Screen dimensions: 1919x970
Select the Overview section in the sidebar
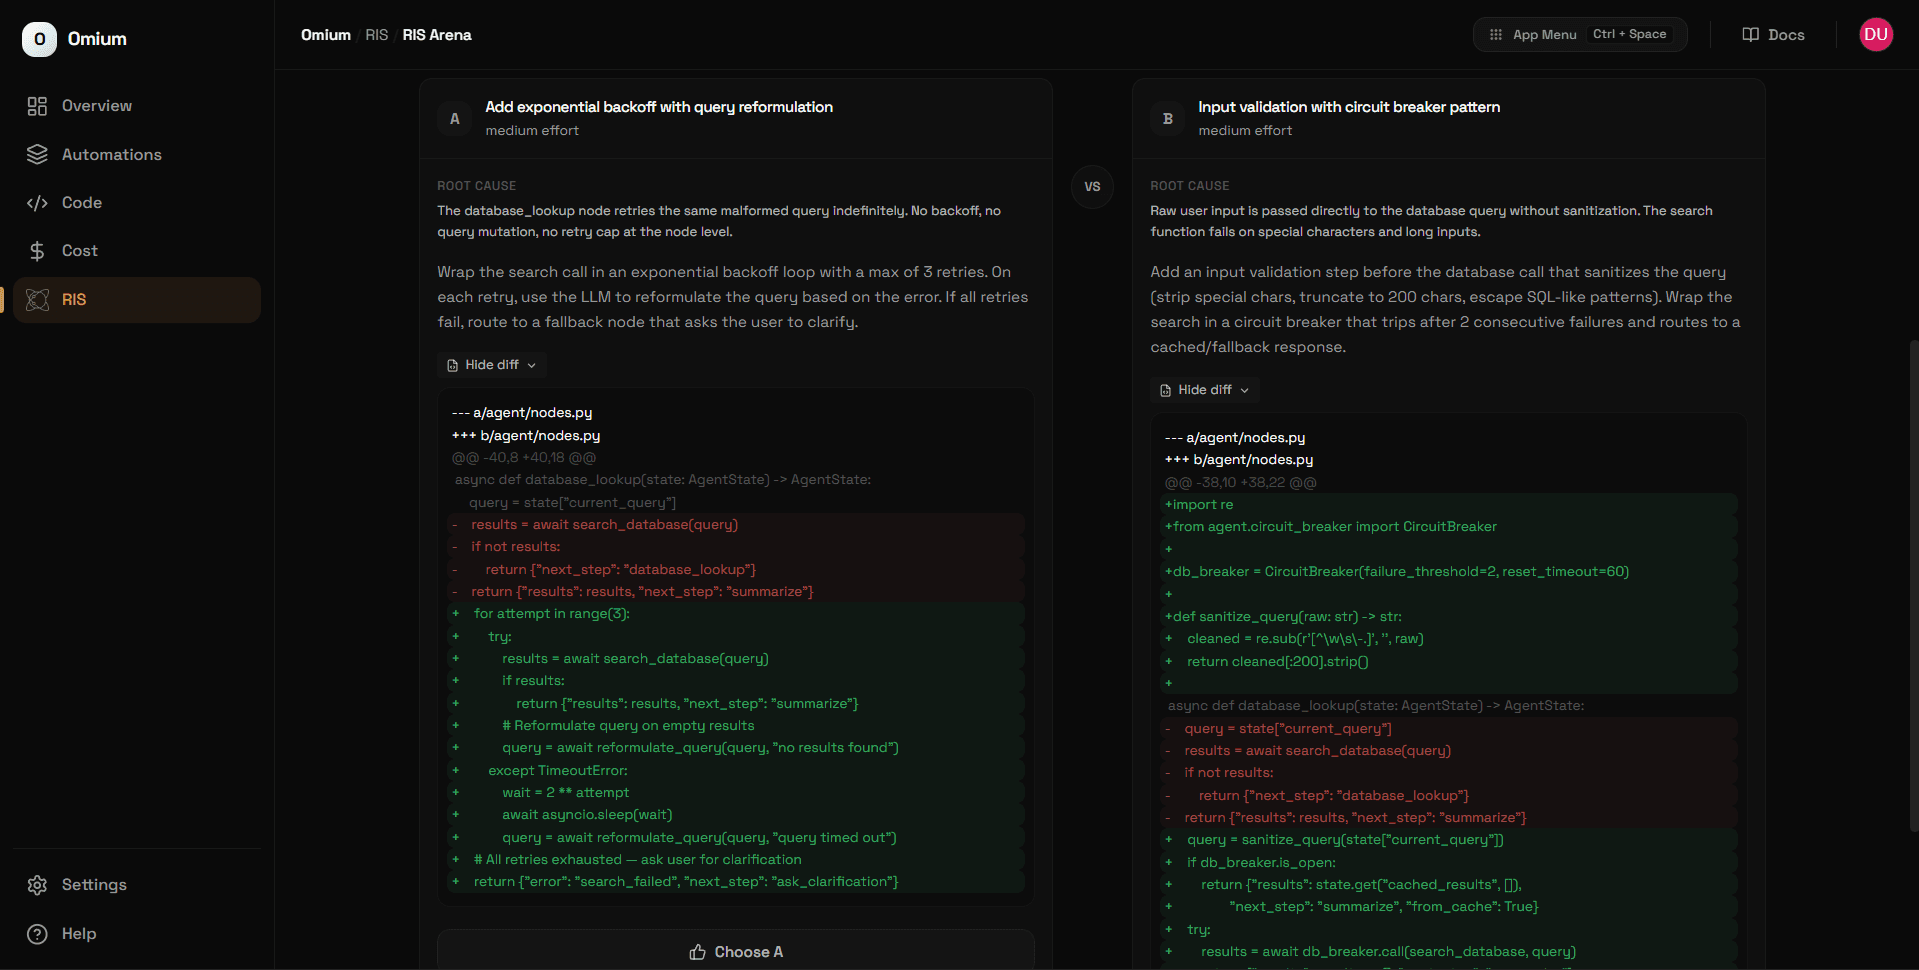coord(96,105)
